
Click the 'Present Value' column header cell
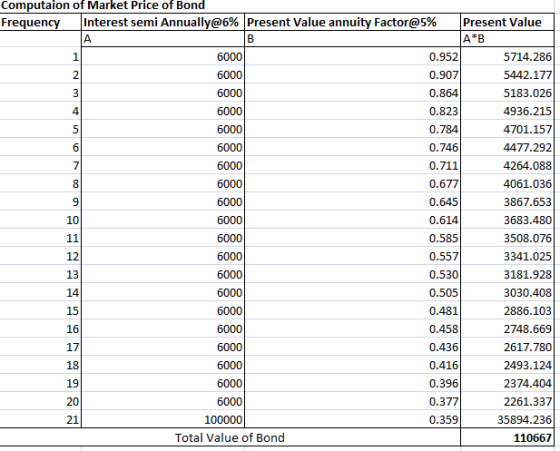[508, 22]
